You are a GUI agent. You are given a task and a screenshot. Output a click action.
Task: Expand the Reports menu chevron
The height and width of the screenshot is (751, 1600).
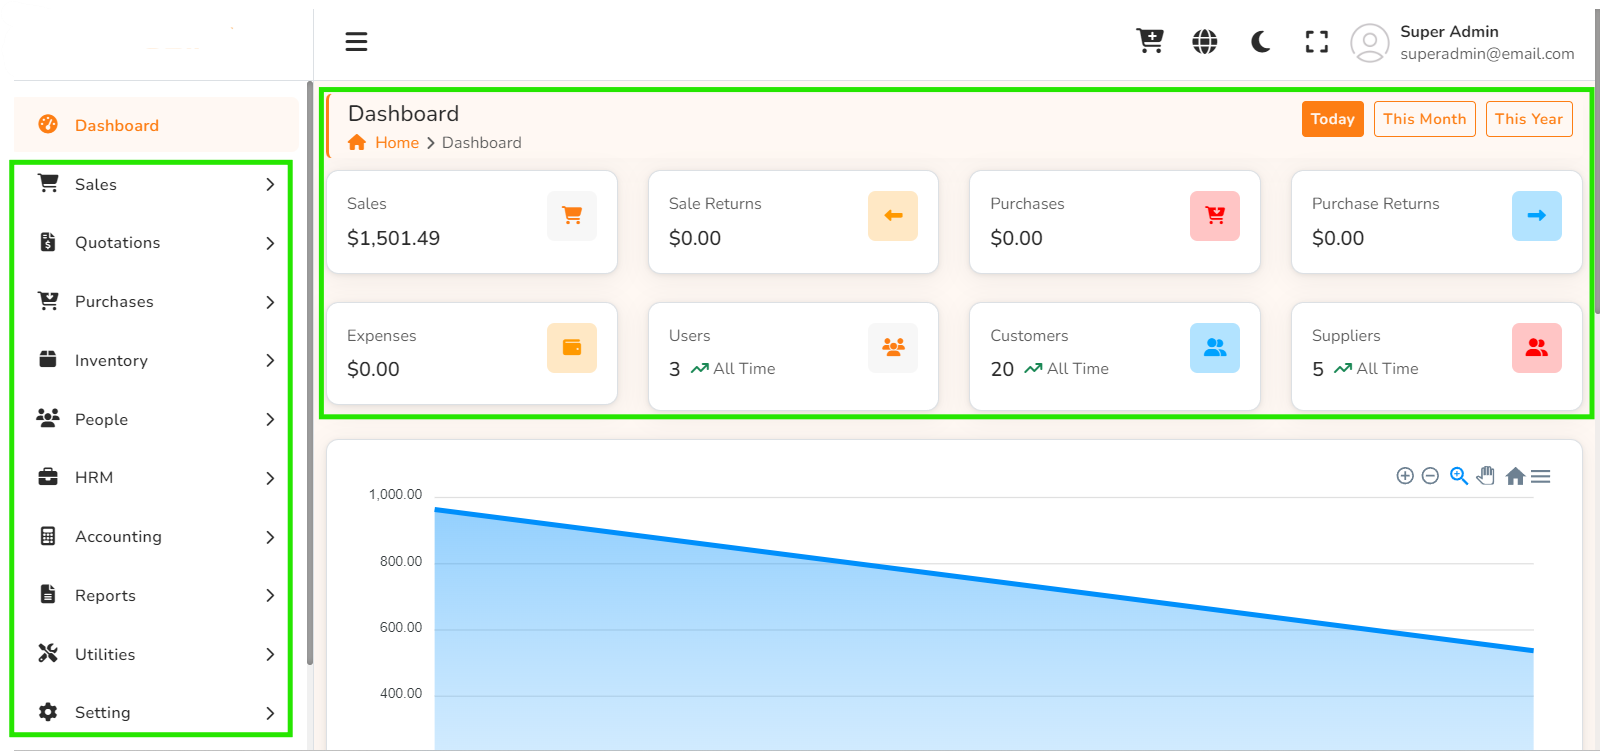(270, 595)
